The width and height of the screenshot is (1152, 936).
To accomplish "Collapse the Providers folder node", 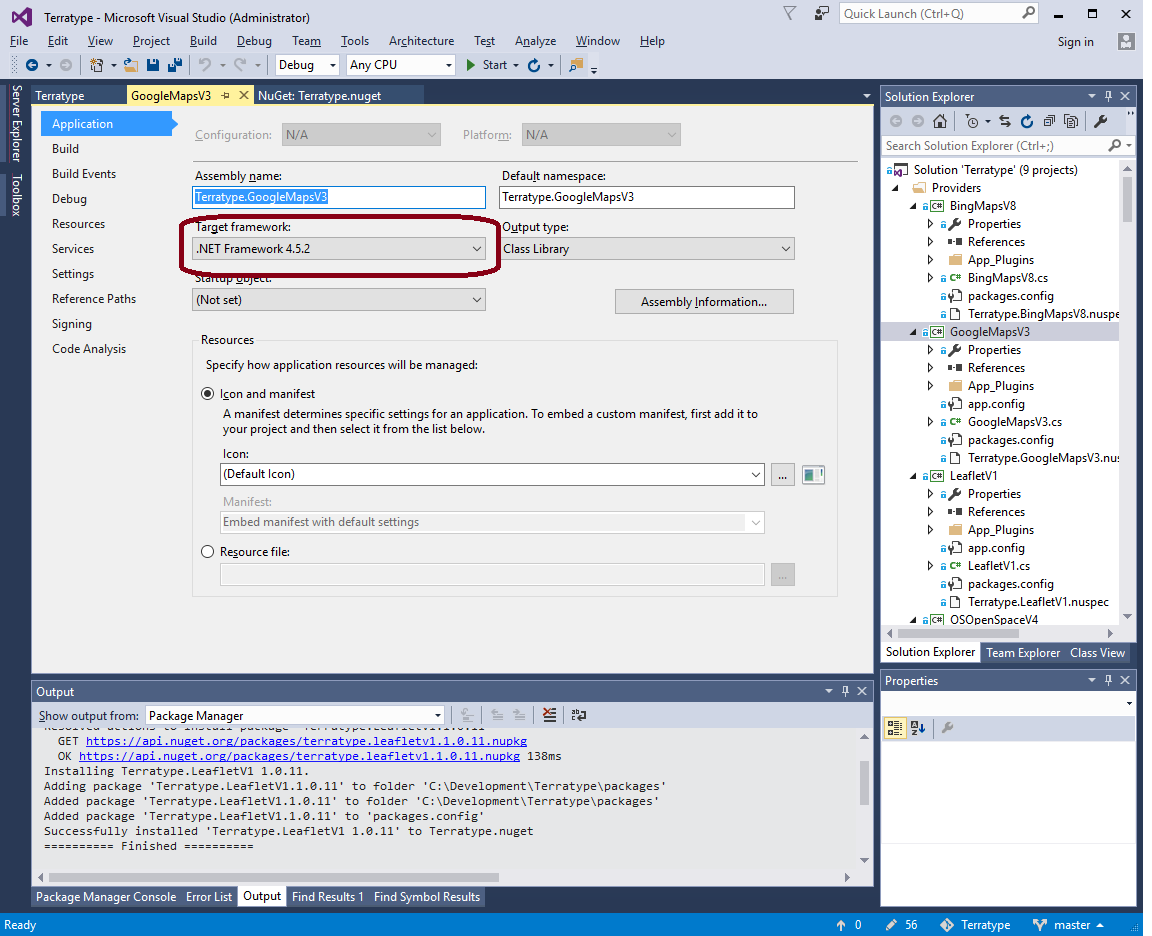I will click(896, 188).
